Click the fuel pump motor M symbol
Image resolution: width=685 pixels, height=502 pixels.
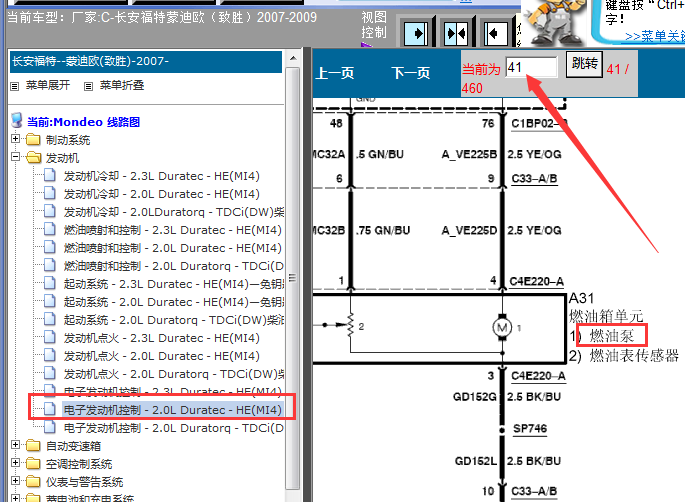(502, 328)
